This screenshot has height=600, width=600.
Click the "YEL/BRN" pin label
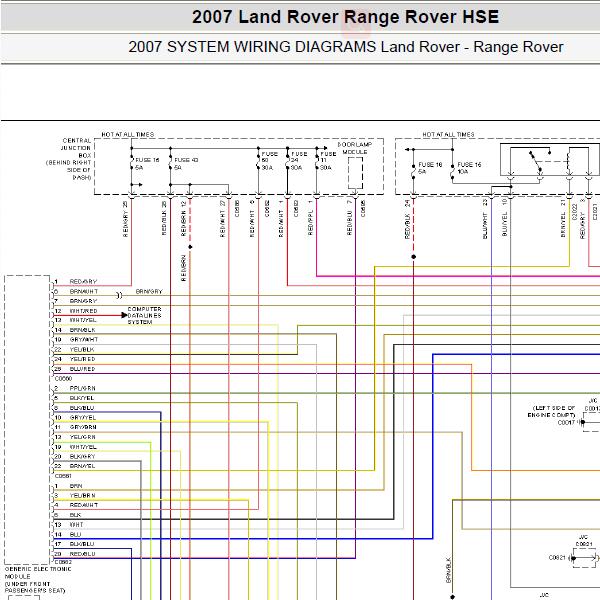(83, 496)
